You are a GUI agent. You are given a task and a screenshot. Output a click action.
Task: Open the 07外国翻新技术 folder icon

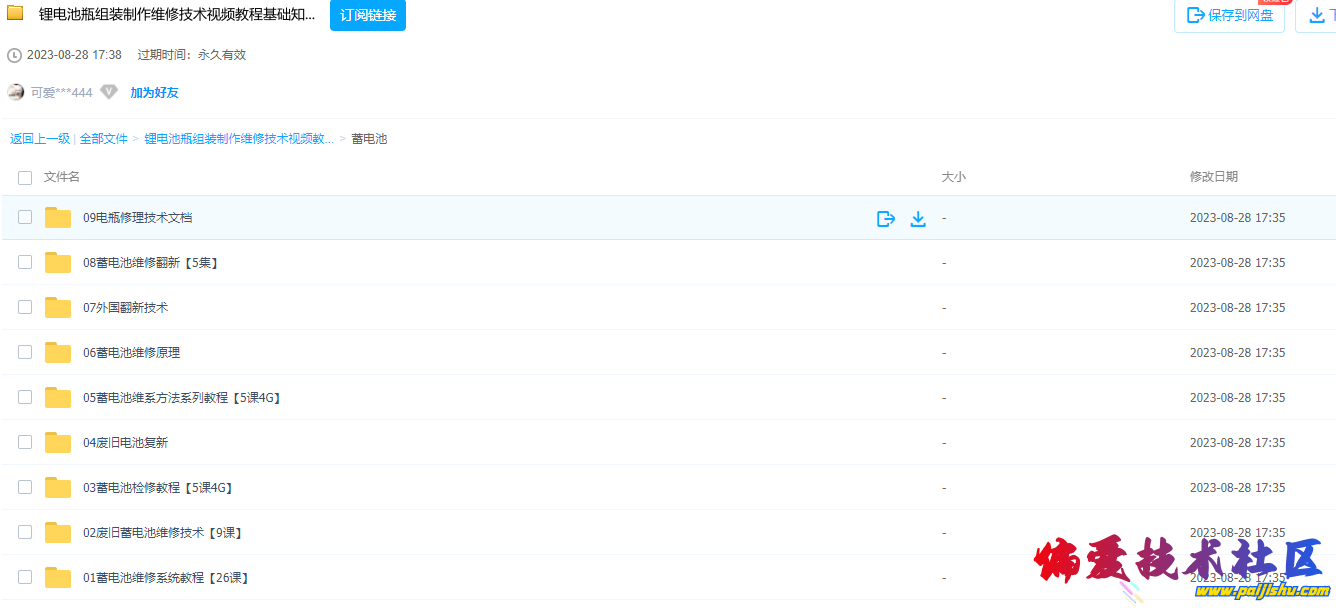[58, 308]
